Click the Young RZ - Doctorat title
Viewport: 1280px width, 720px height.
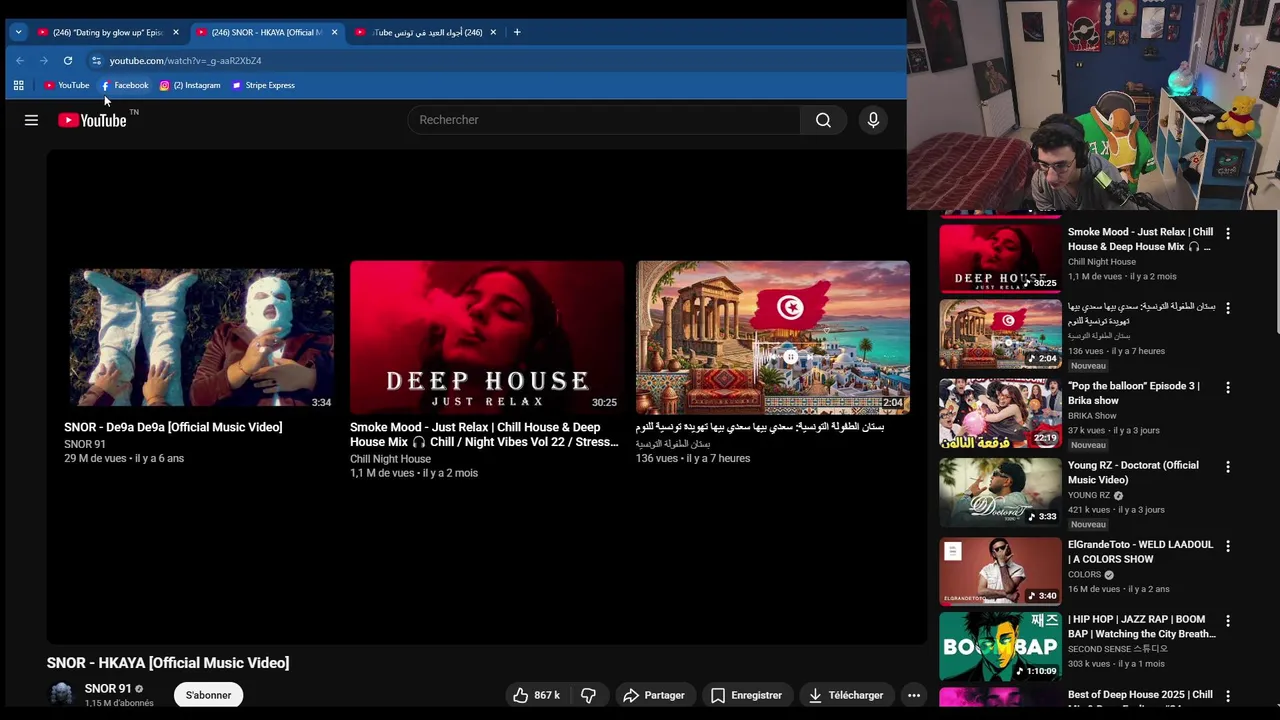point(1133,472)
